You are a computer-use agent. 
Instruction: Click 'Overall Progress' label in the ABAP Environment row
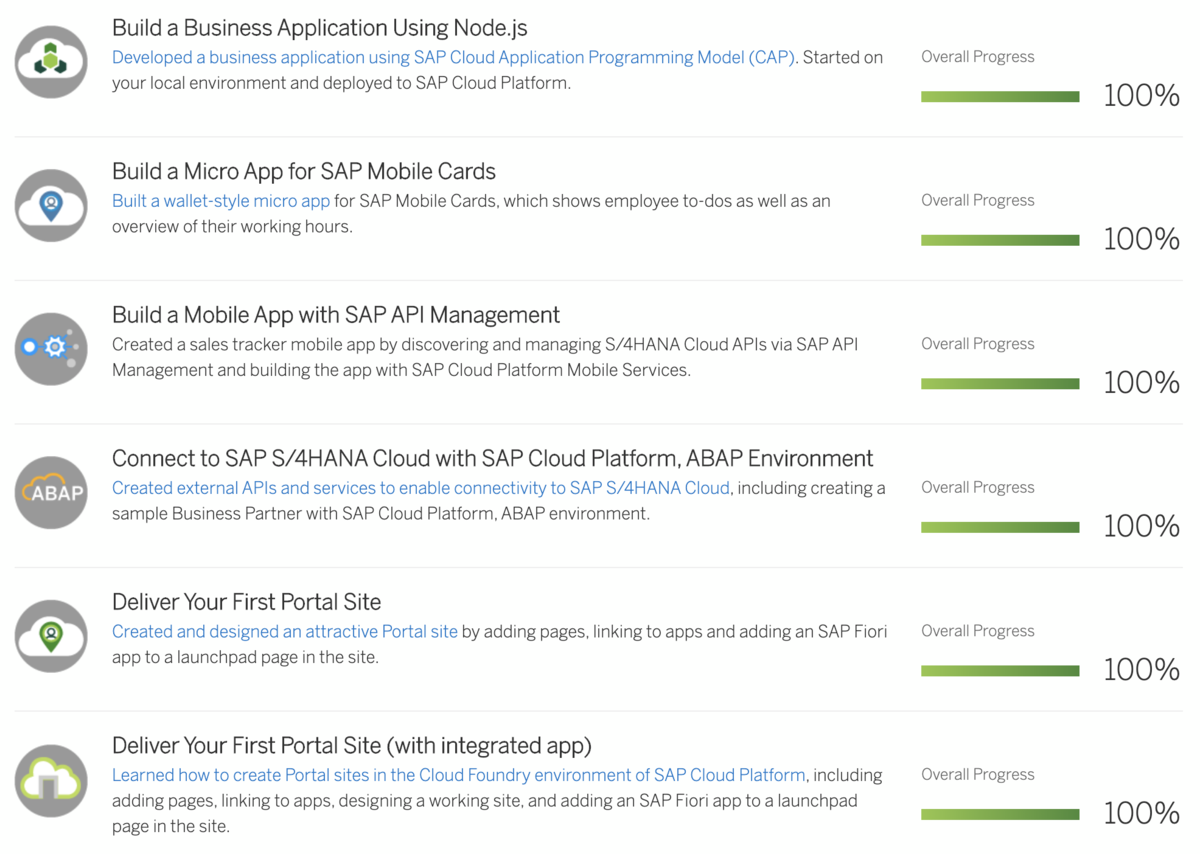click(x=978, y=487)
